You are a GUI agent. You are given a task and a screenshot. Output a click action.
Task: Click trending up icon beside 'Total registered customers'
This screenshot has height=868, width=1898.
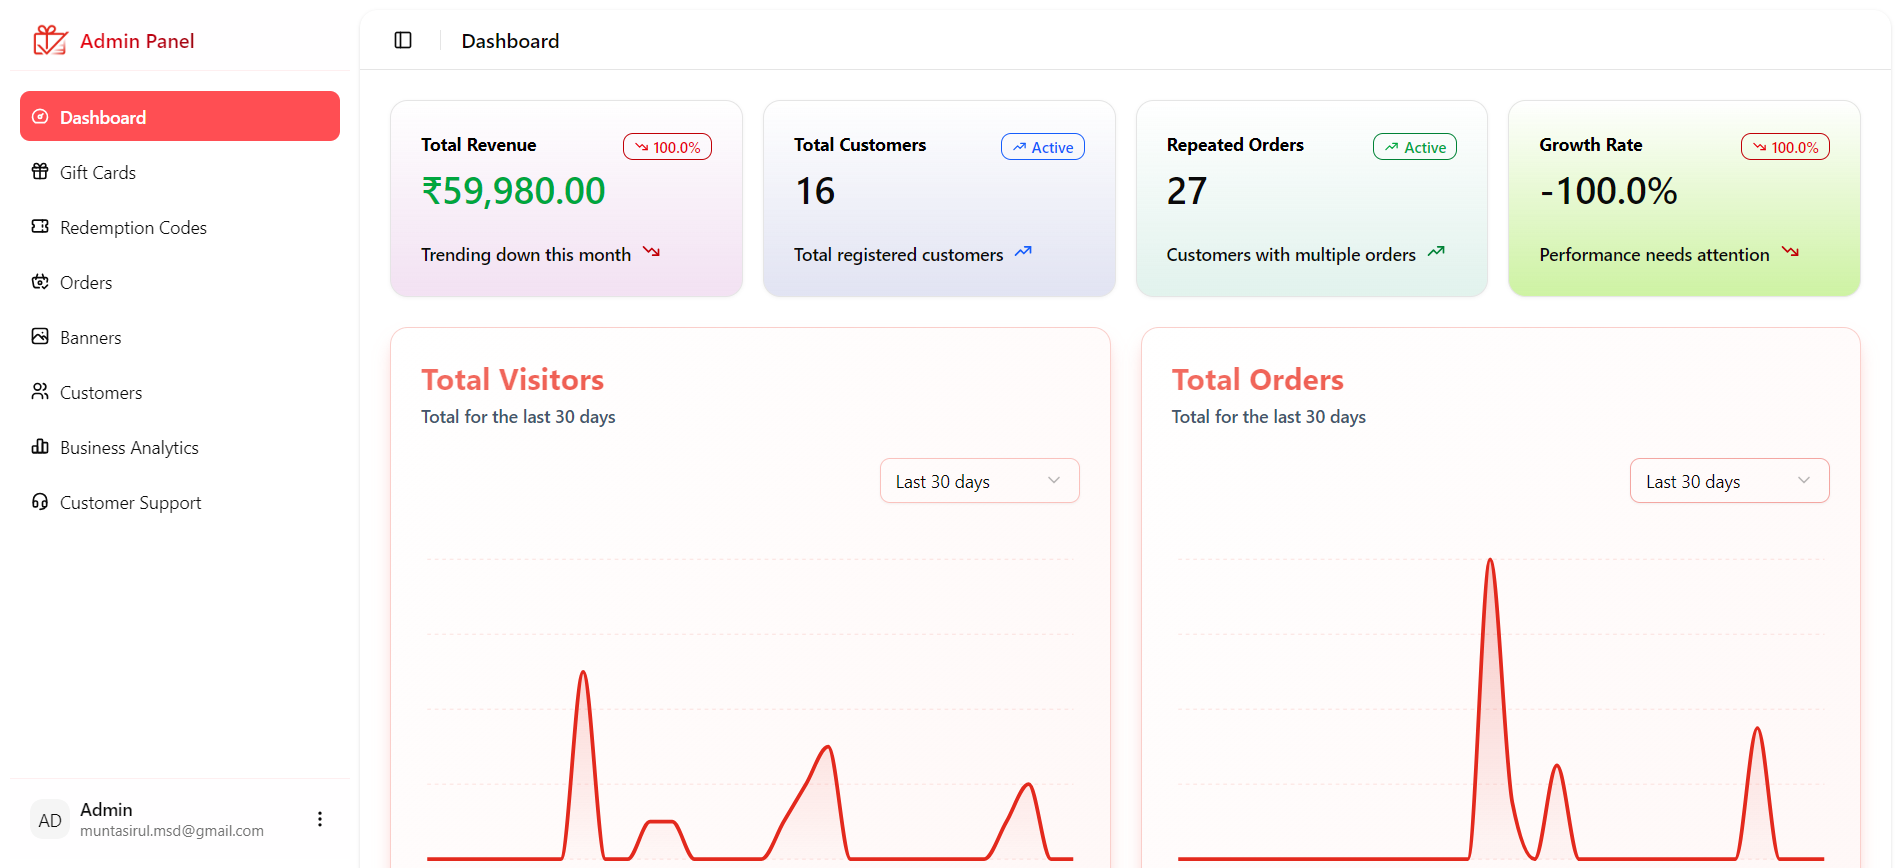tap(1023, 252)
